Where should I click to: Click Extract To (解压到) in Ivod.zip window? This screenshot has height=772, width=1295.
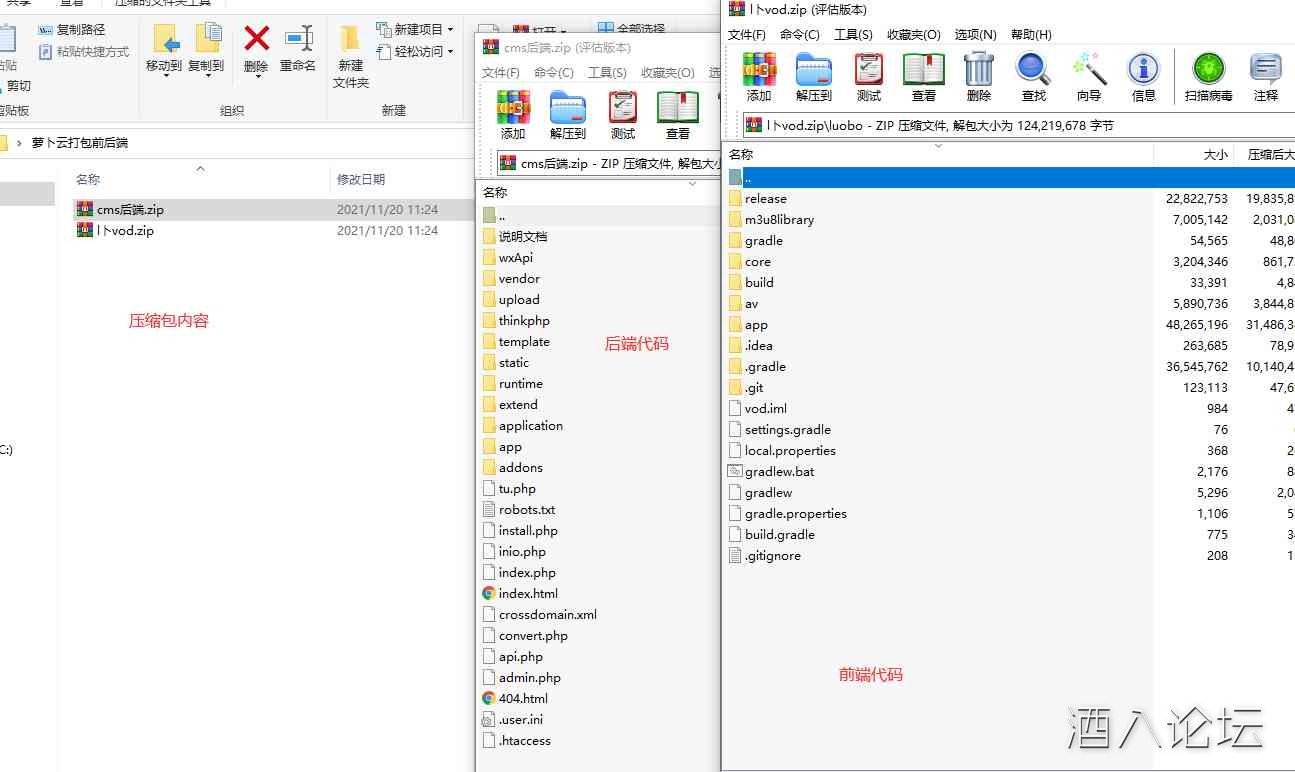click(813, 77)
